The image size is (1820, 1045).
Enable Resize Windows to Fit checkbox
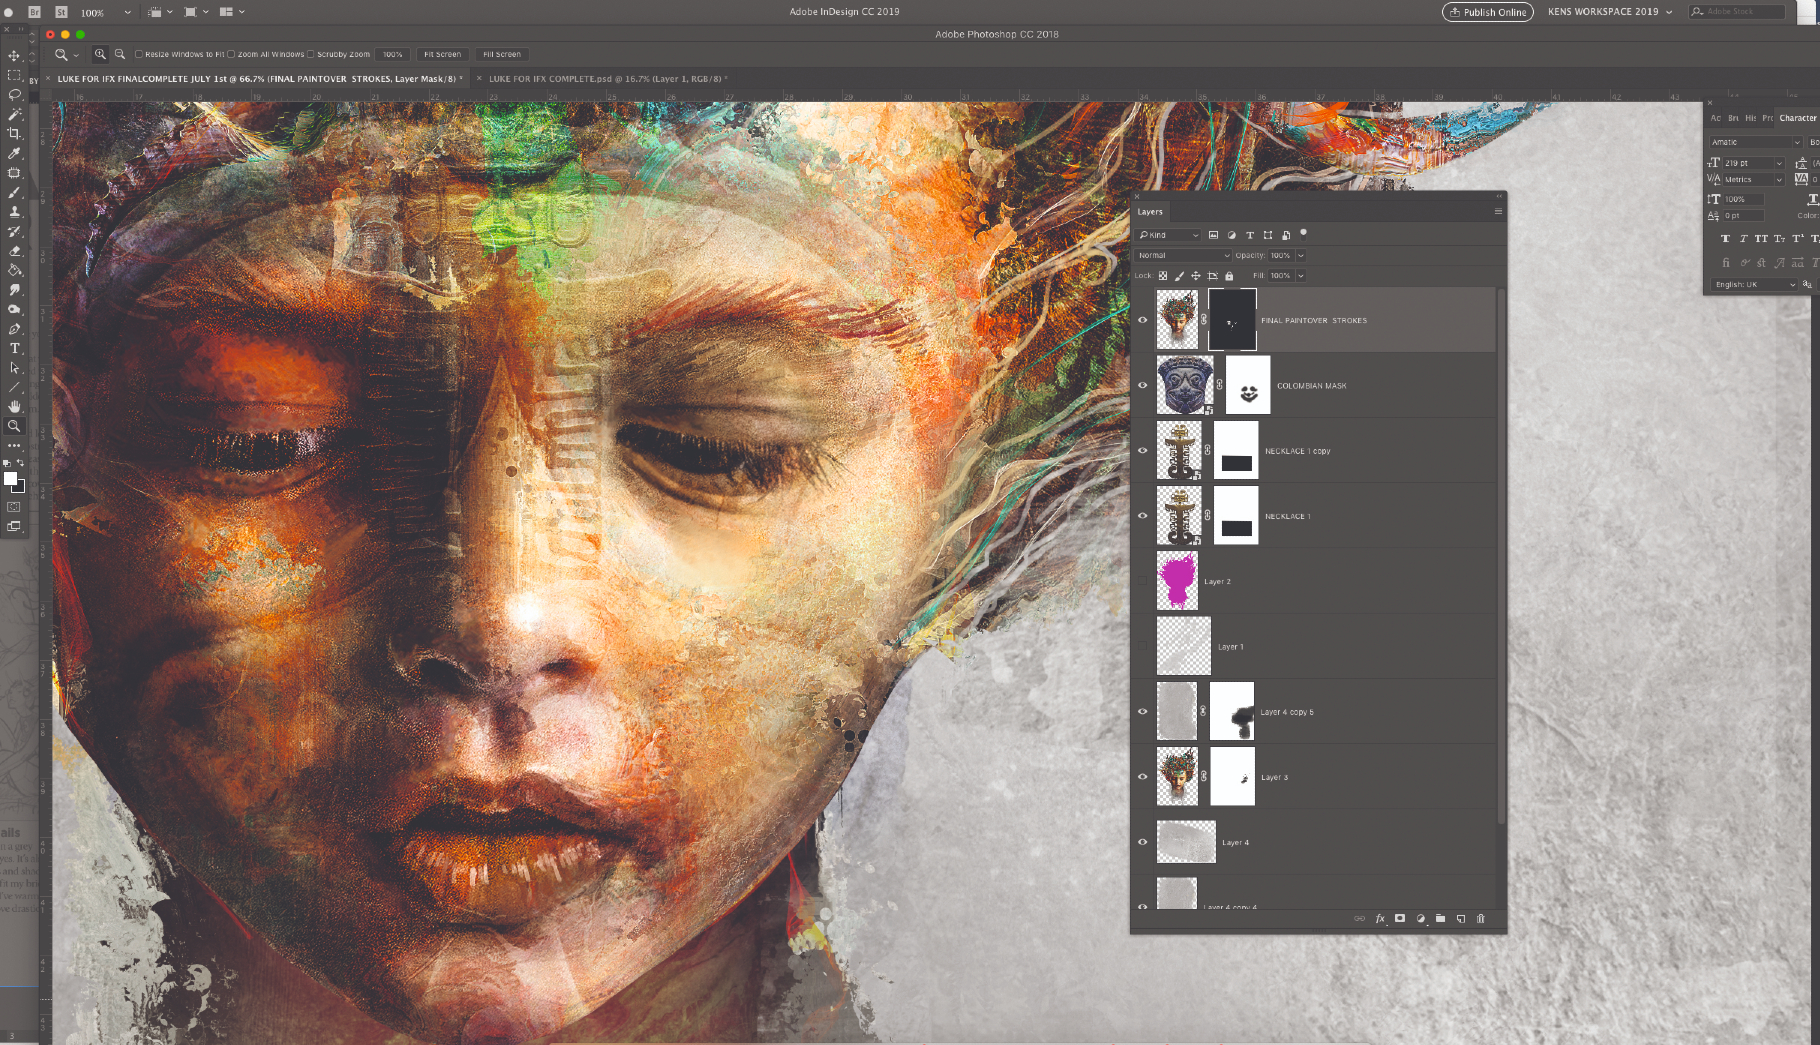tap(139, 54)
